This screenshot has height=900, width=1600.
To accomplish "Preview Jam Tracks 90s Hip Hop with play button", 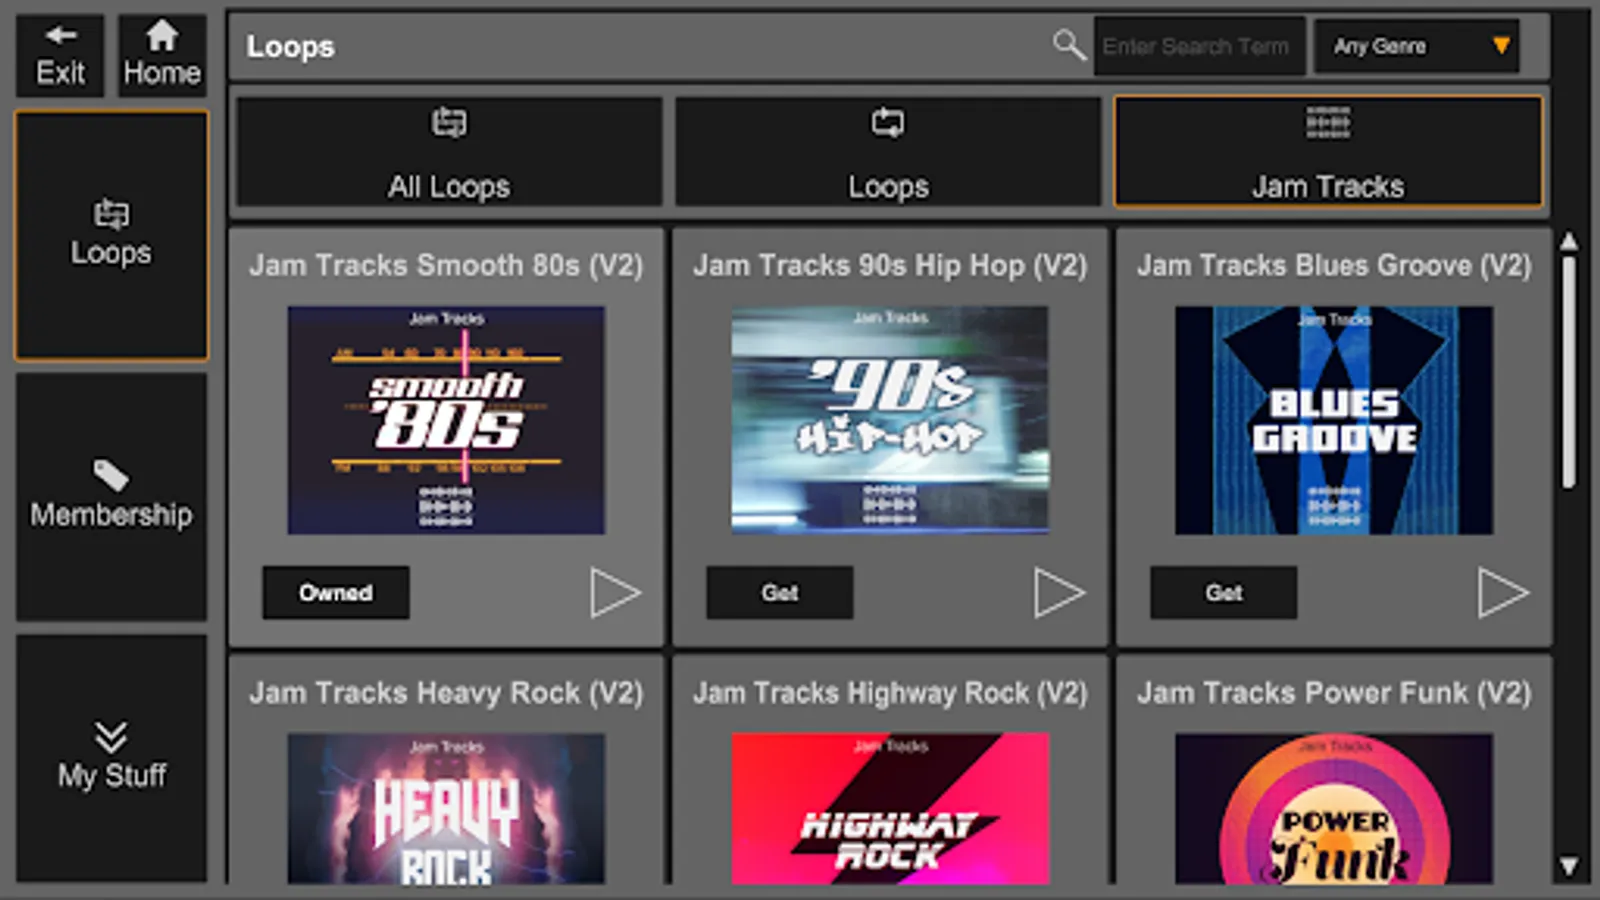I will [1059, 593].
